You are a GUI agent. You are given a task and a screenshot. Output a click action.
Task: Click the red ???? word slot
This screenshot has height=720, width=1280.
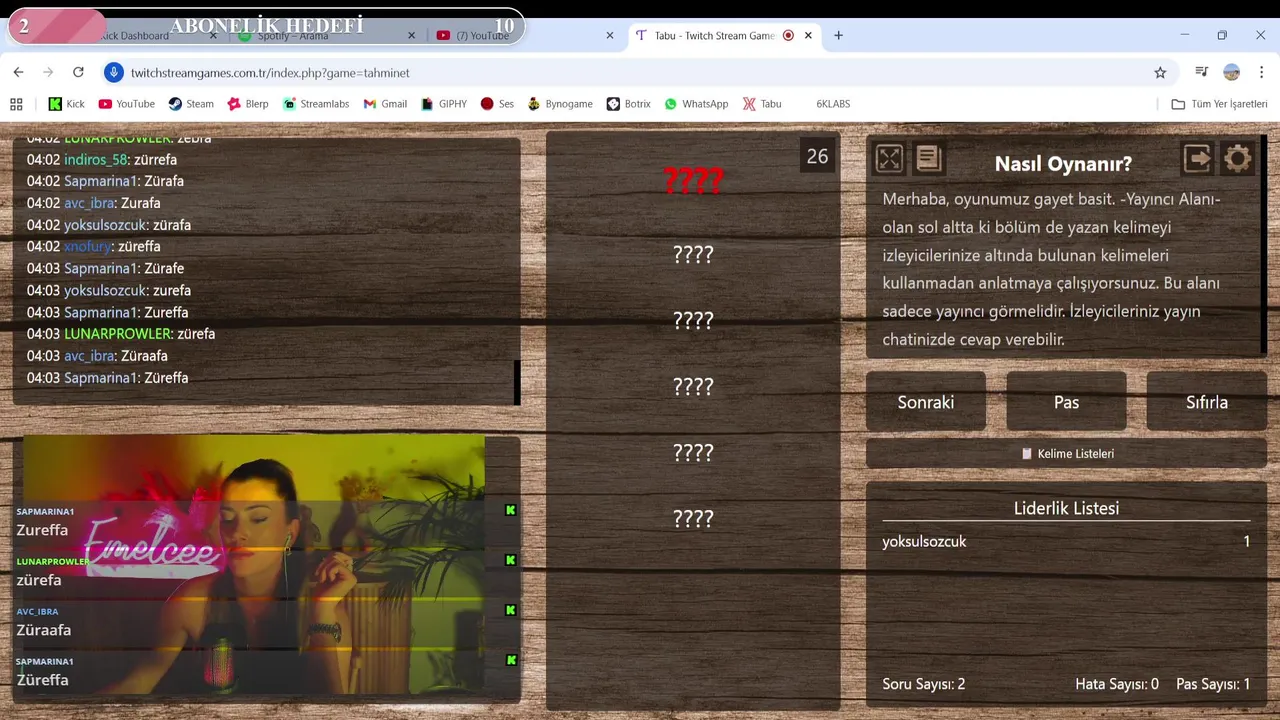tap(693, 181)
